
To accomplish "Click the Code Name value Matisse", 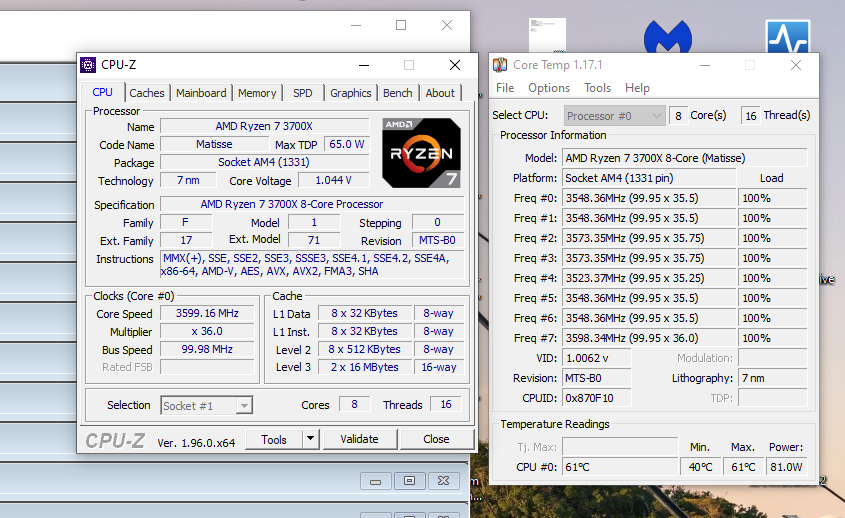I will (214, 144).
